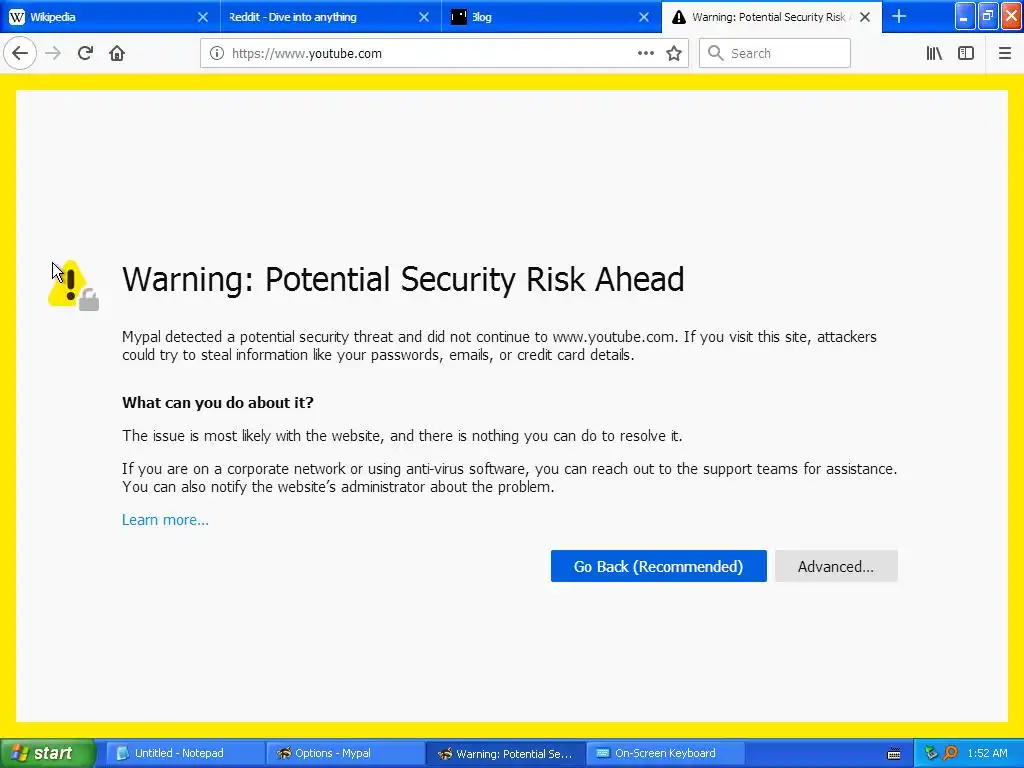Select Warning: Potential Se... taskbar button

pyautogui.click(x=504, y=753)
